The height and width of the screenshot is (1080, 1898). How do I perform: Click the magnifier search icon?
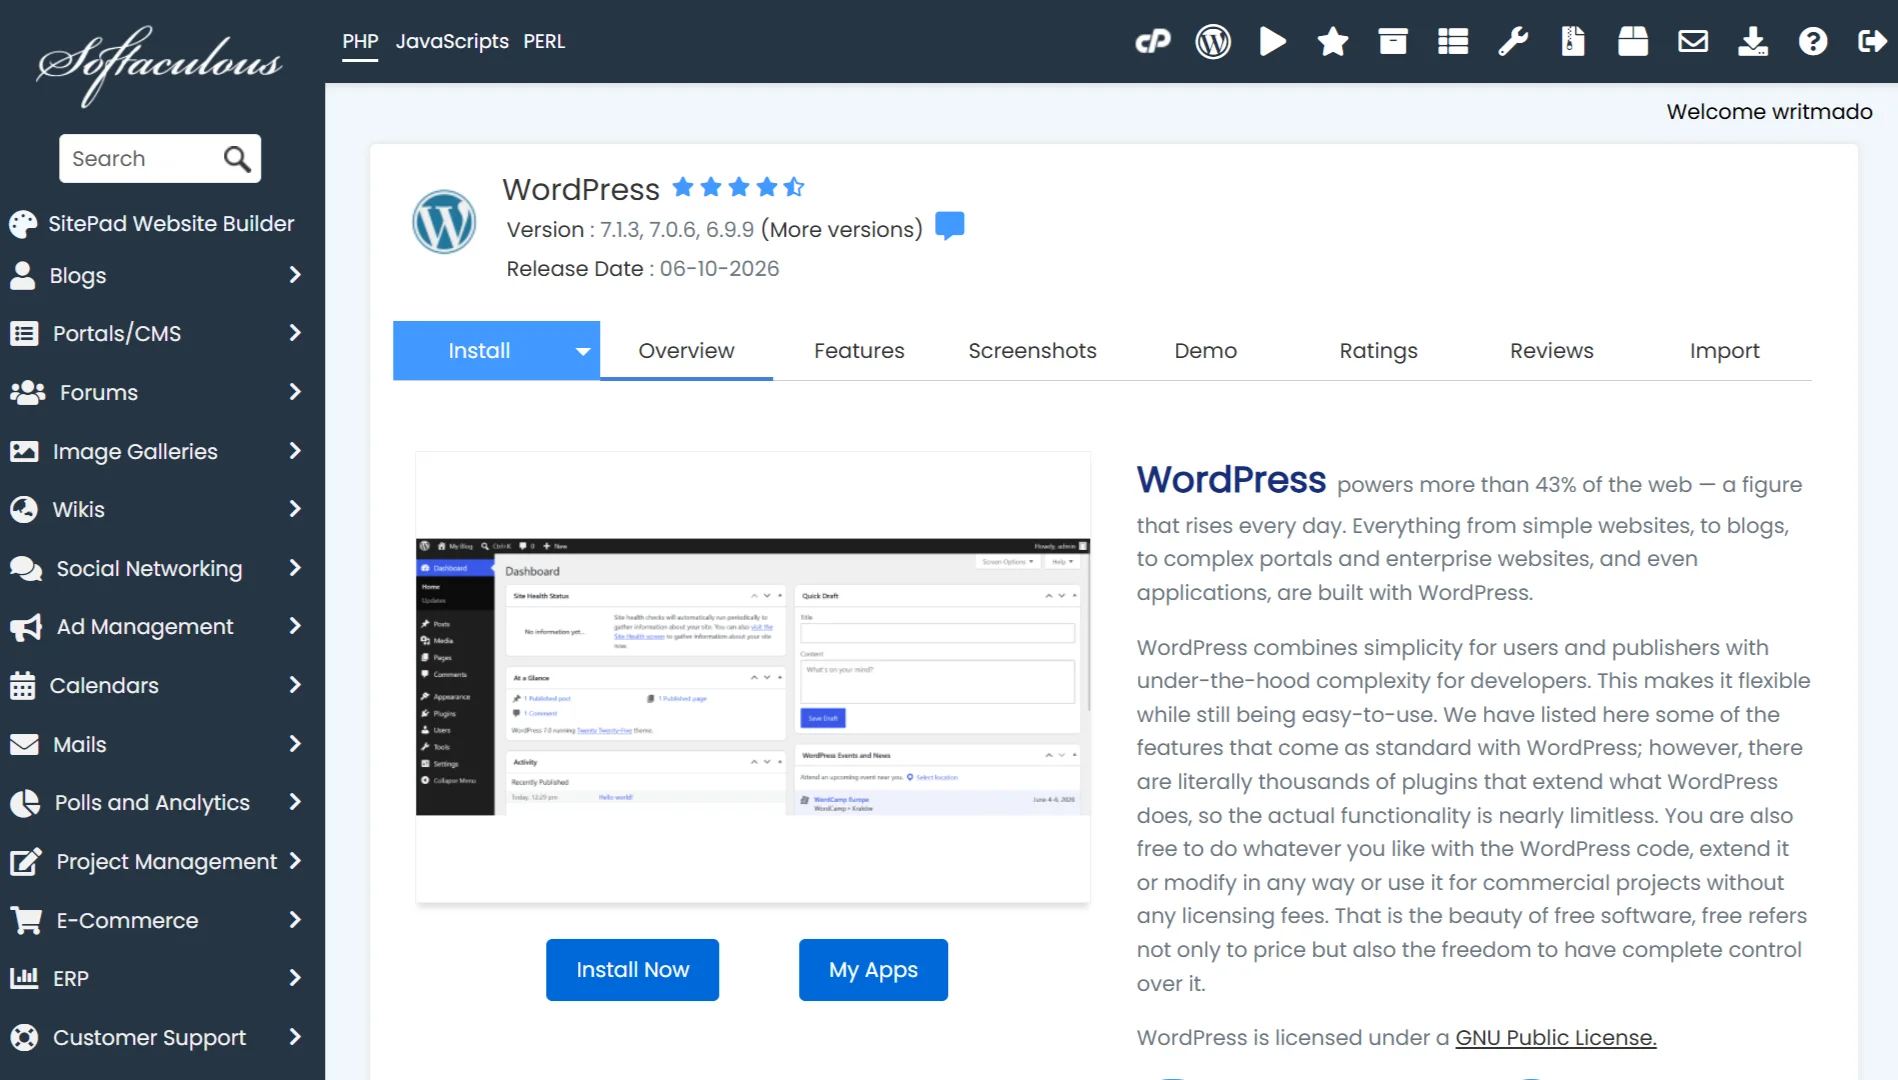[x=237, y=158]
